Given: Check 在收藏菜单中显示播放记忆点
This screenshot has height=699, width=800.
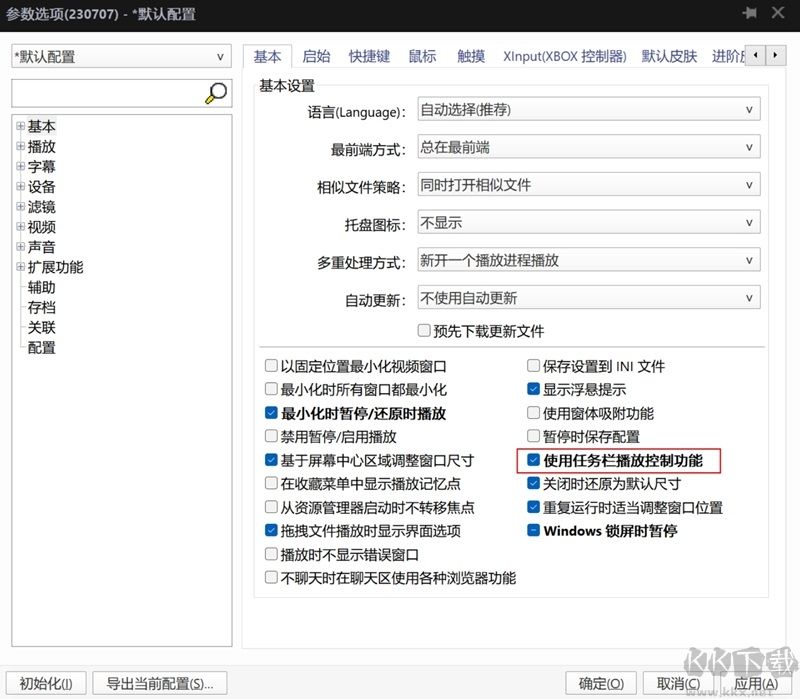Looking at the screenshot, I should (271, 483).
